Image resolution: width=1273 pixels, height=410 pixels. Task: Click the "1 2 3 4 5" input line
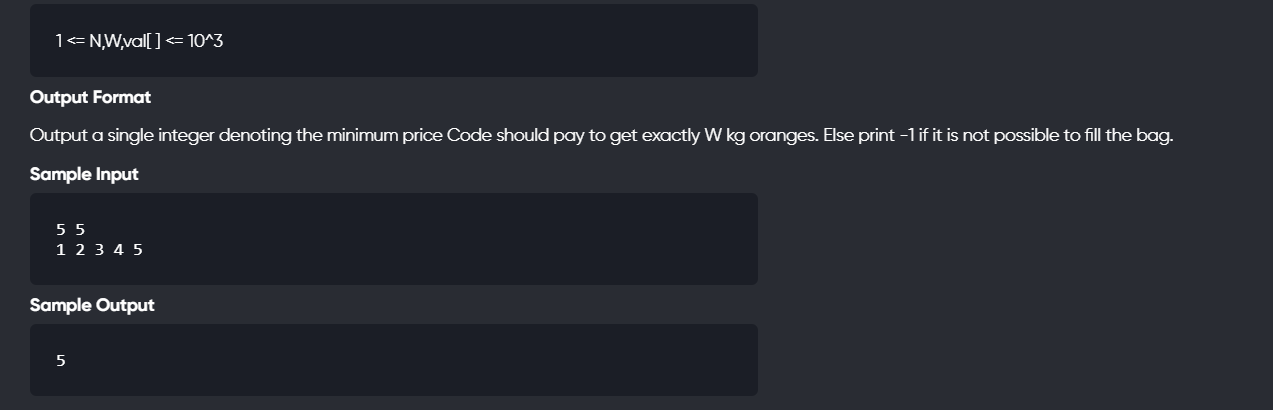click(x=99, y=249)
